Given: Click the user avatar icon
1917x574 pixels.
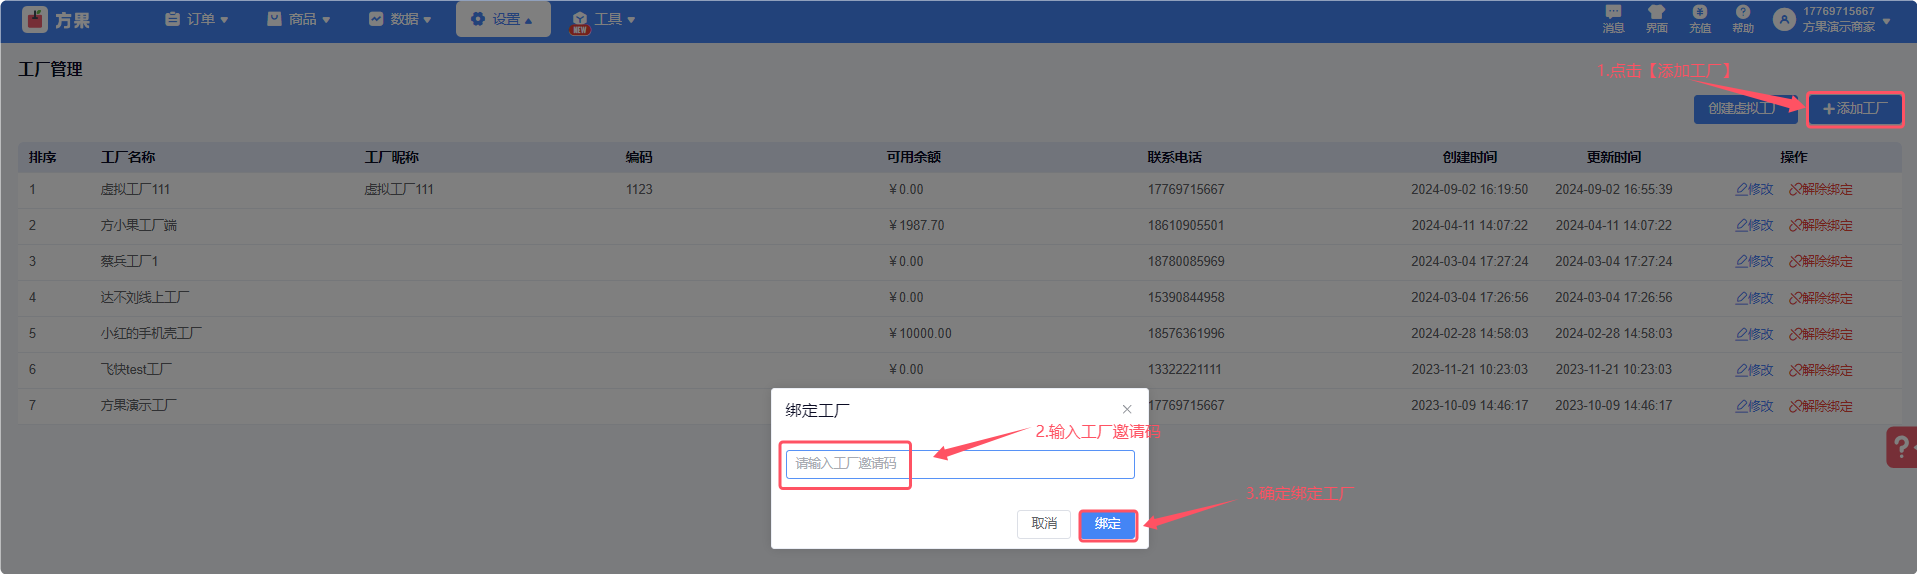Looking at the screenshot, I should pos(1784,19).
